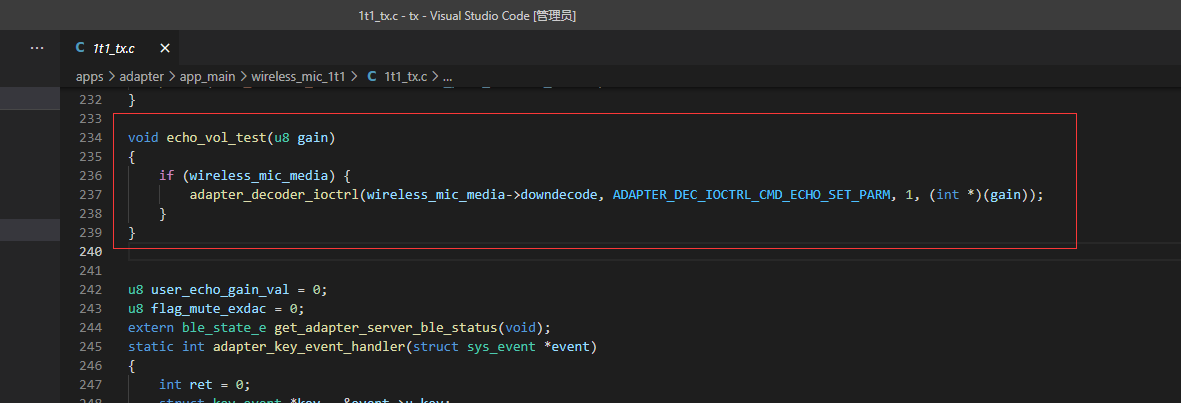This screenshot has width=1181, height=403.
Task: Click the ble_state_e type name
Action: (224, 328)
